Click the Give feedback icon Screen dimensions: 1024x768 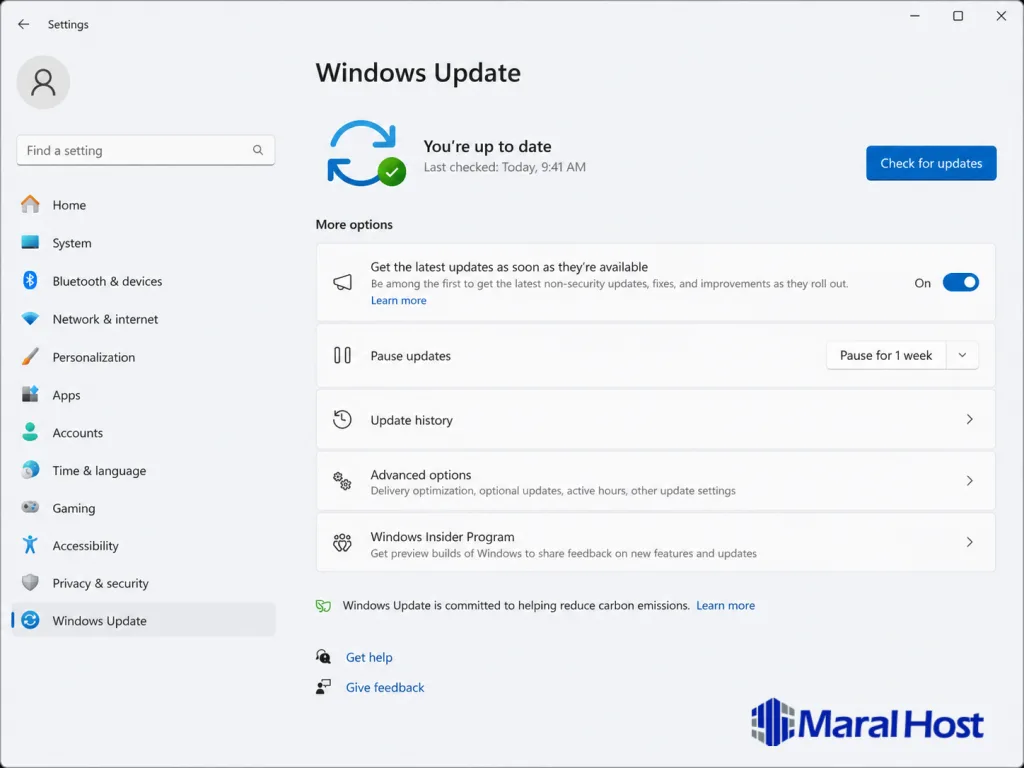coord(323,686)
